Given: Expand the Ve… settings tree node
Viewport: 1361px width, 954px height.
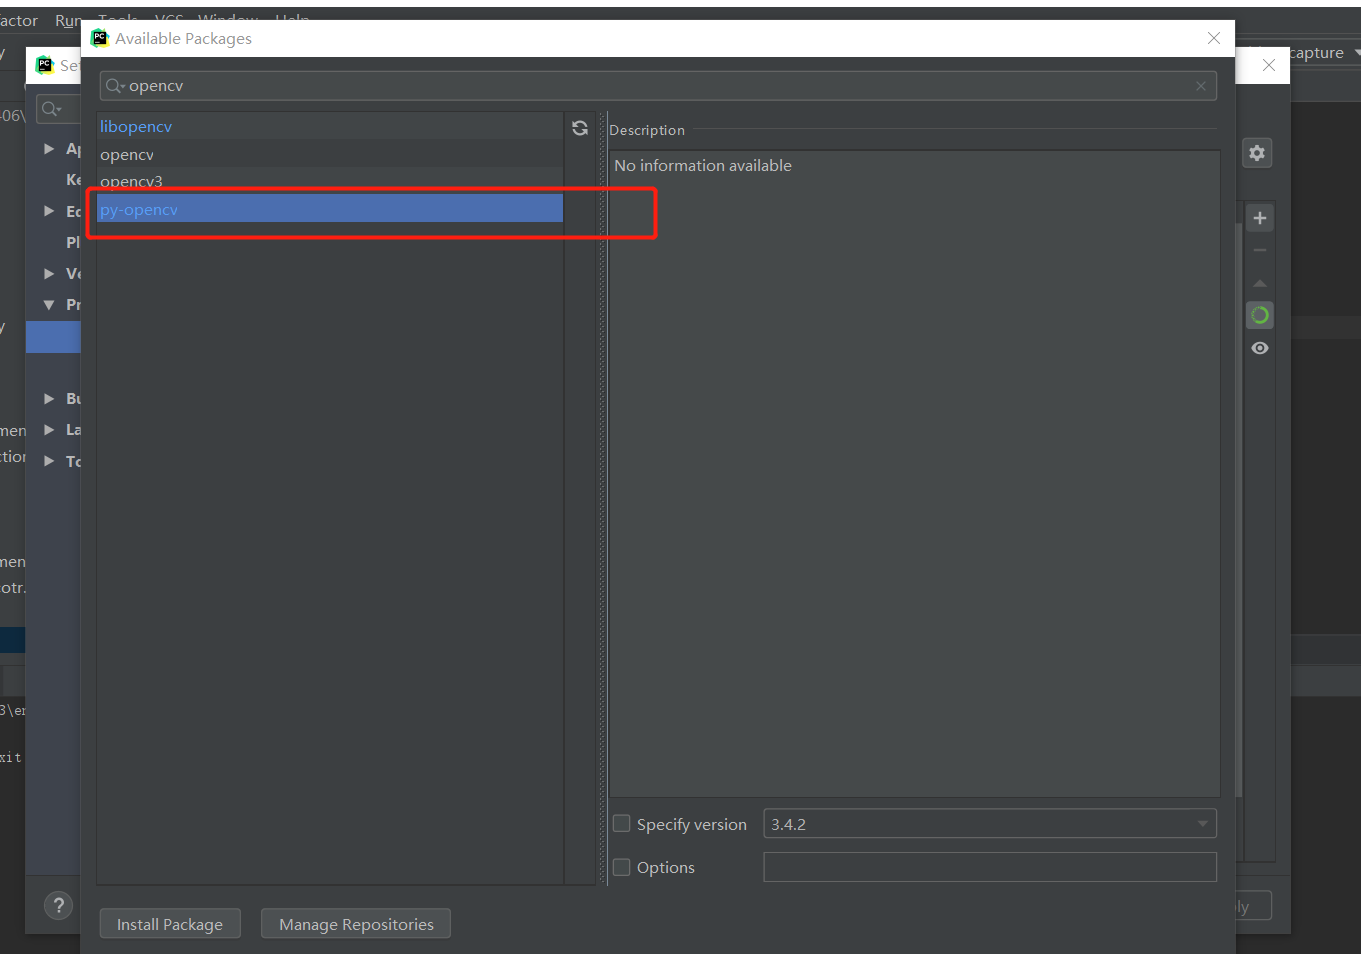Looking at the screenshot, I should click(49, 273).
